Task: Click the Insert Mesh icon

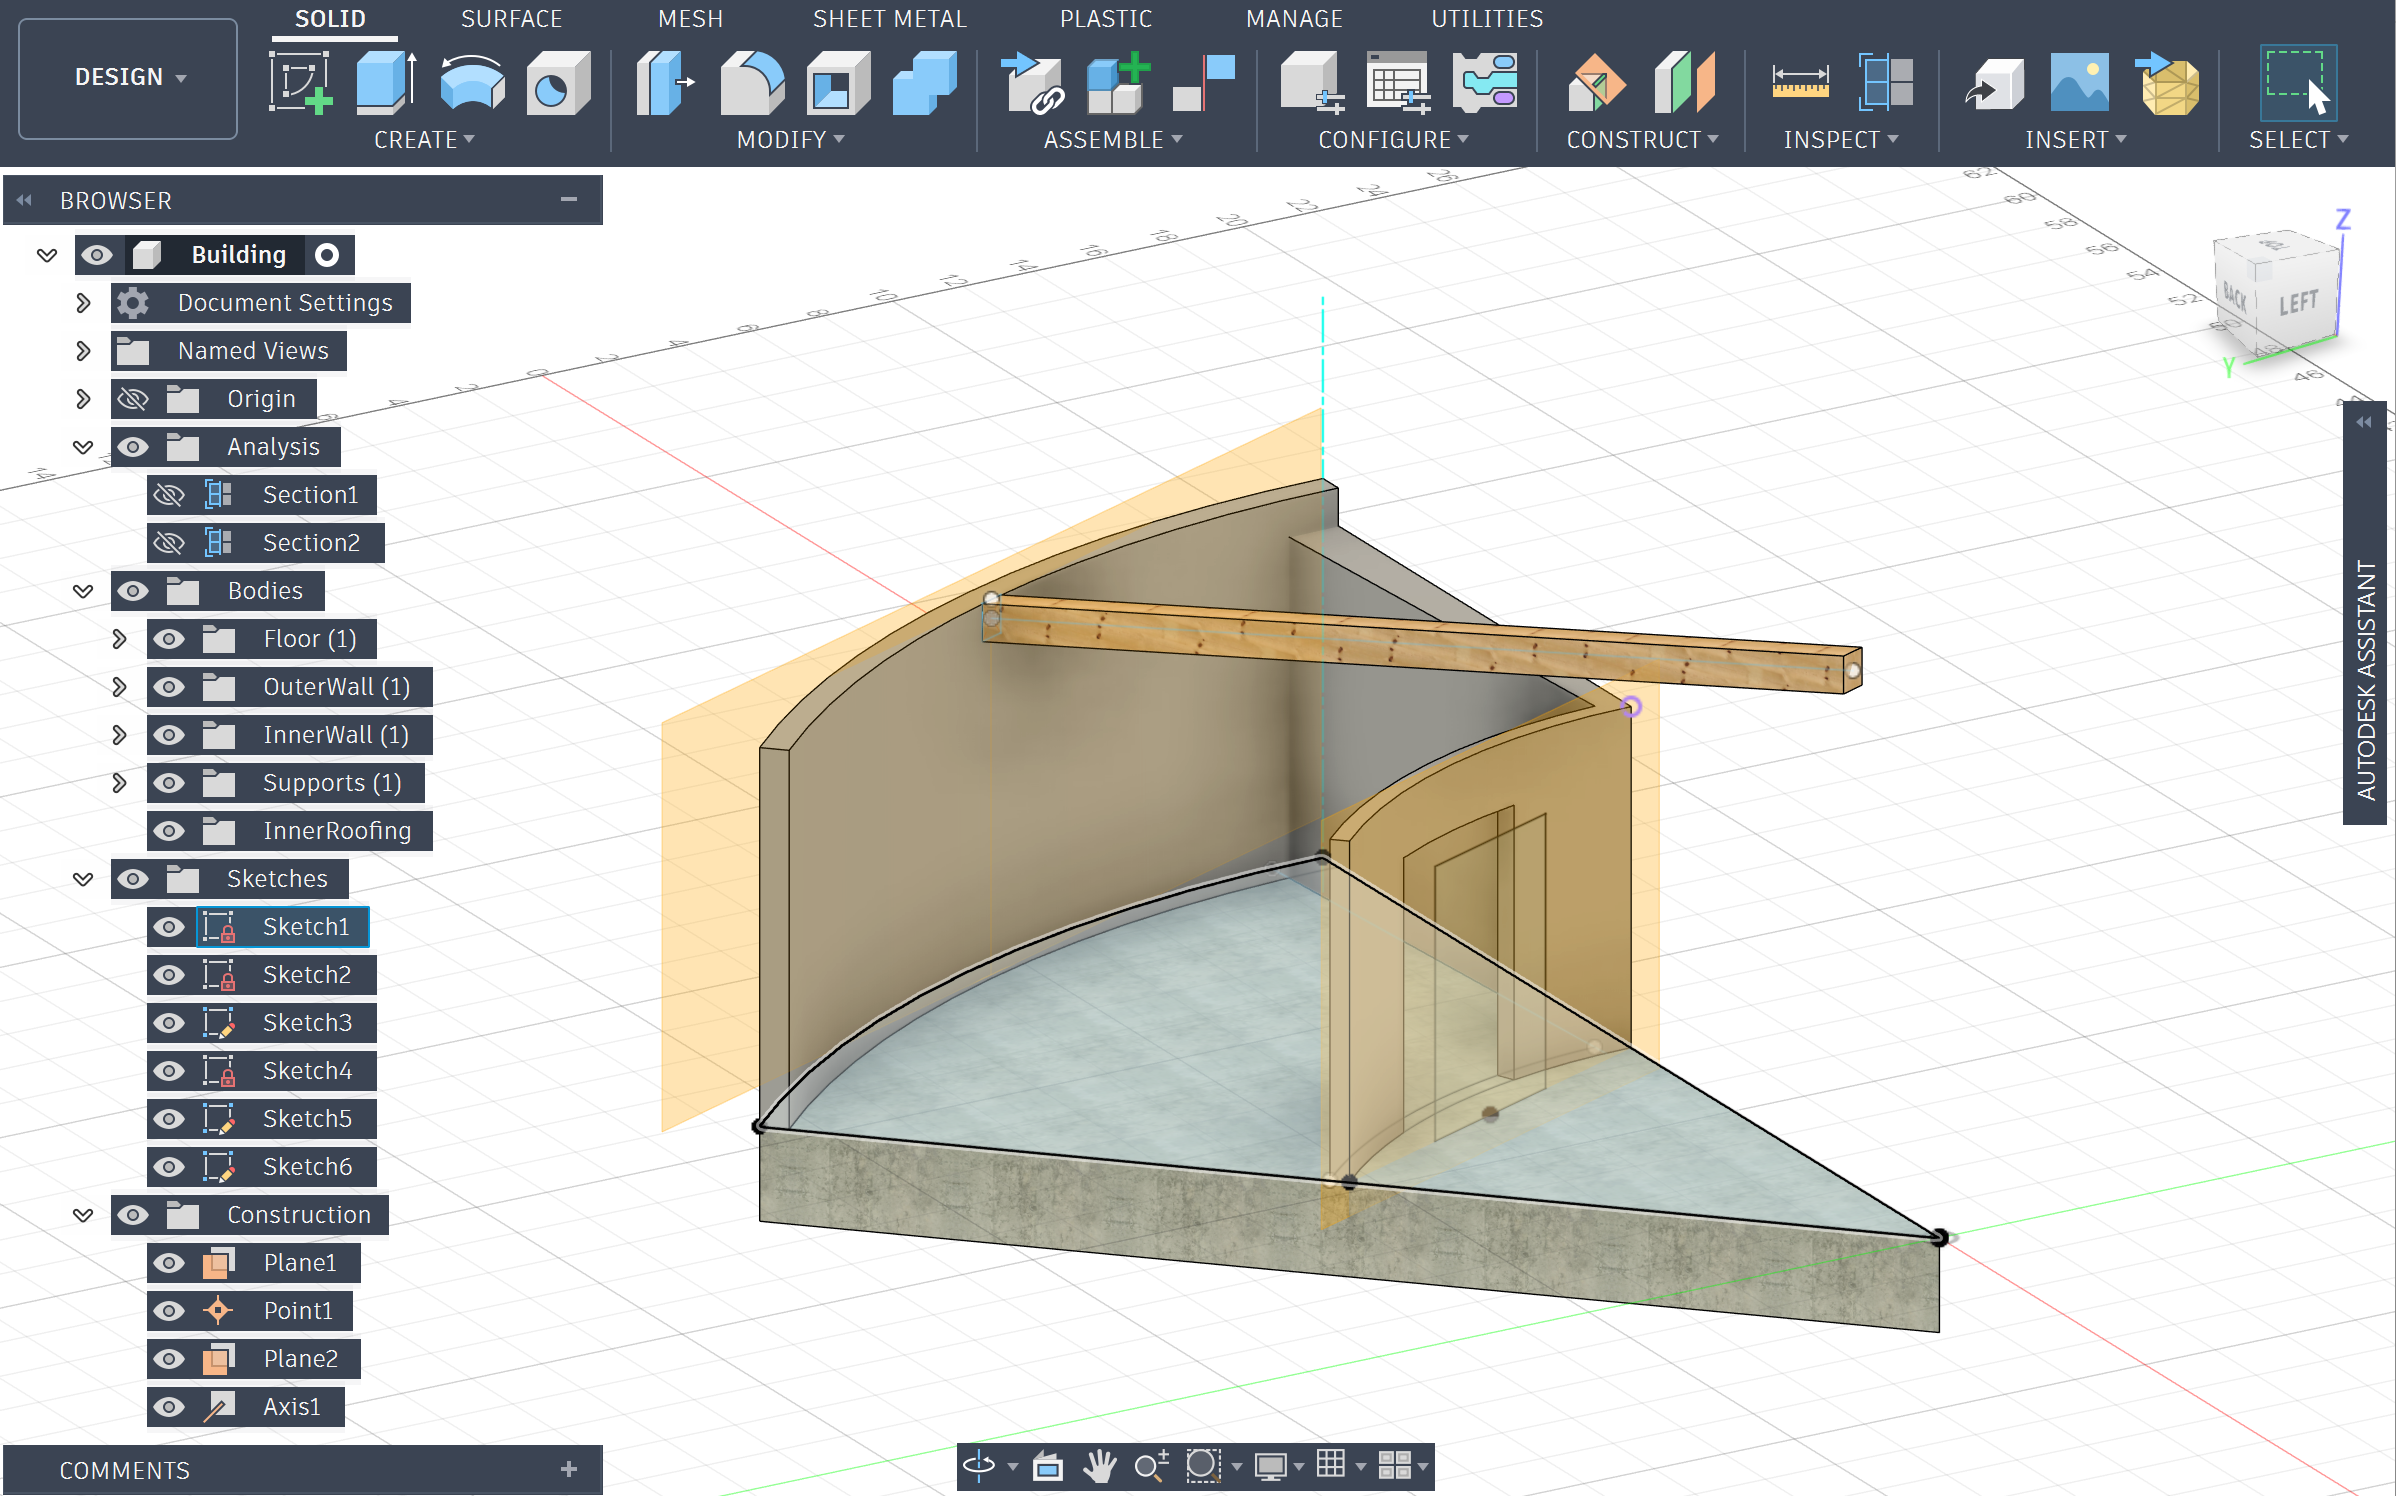Action: point(2167,83)
